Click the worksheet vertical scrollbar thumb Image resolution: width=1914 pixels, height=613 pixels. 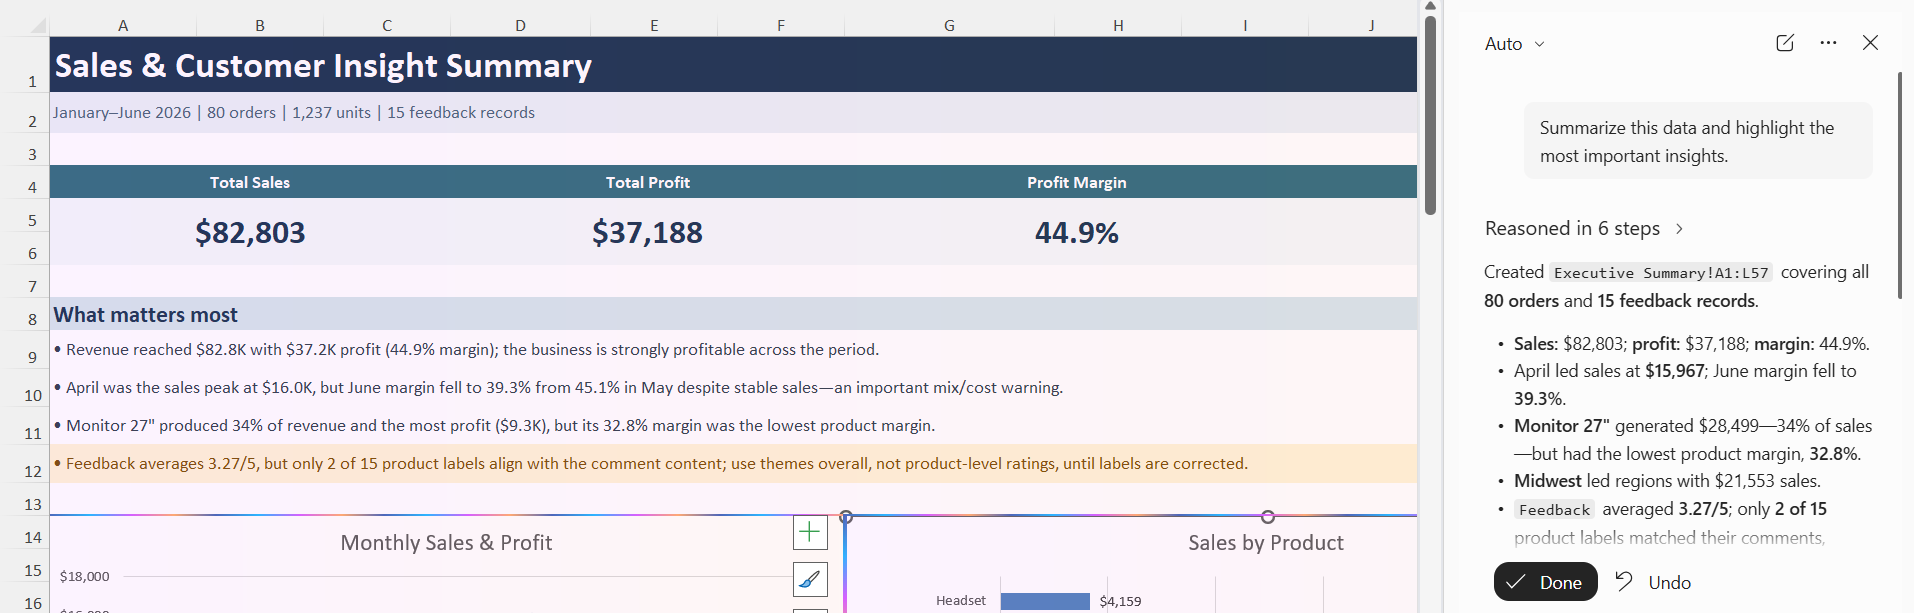(x=1430, y=115)
